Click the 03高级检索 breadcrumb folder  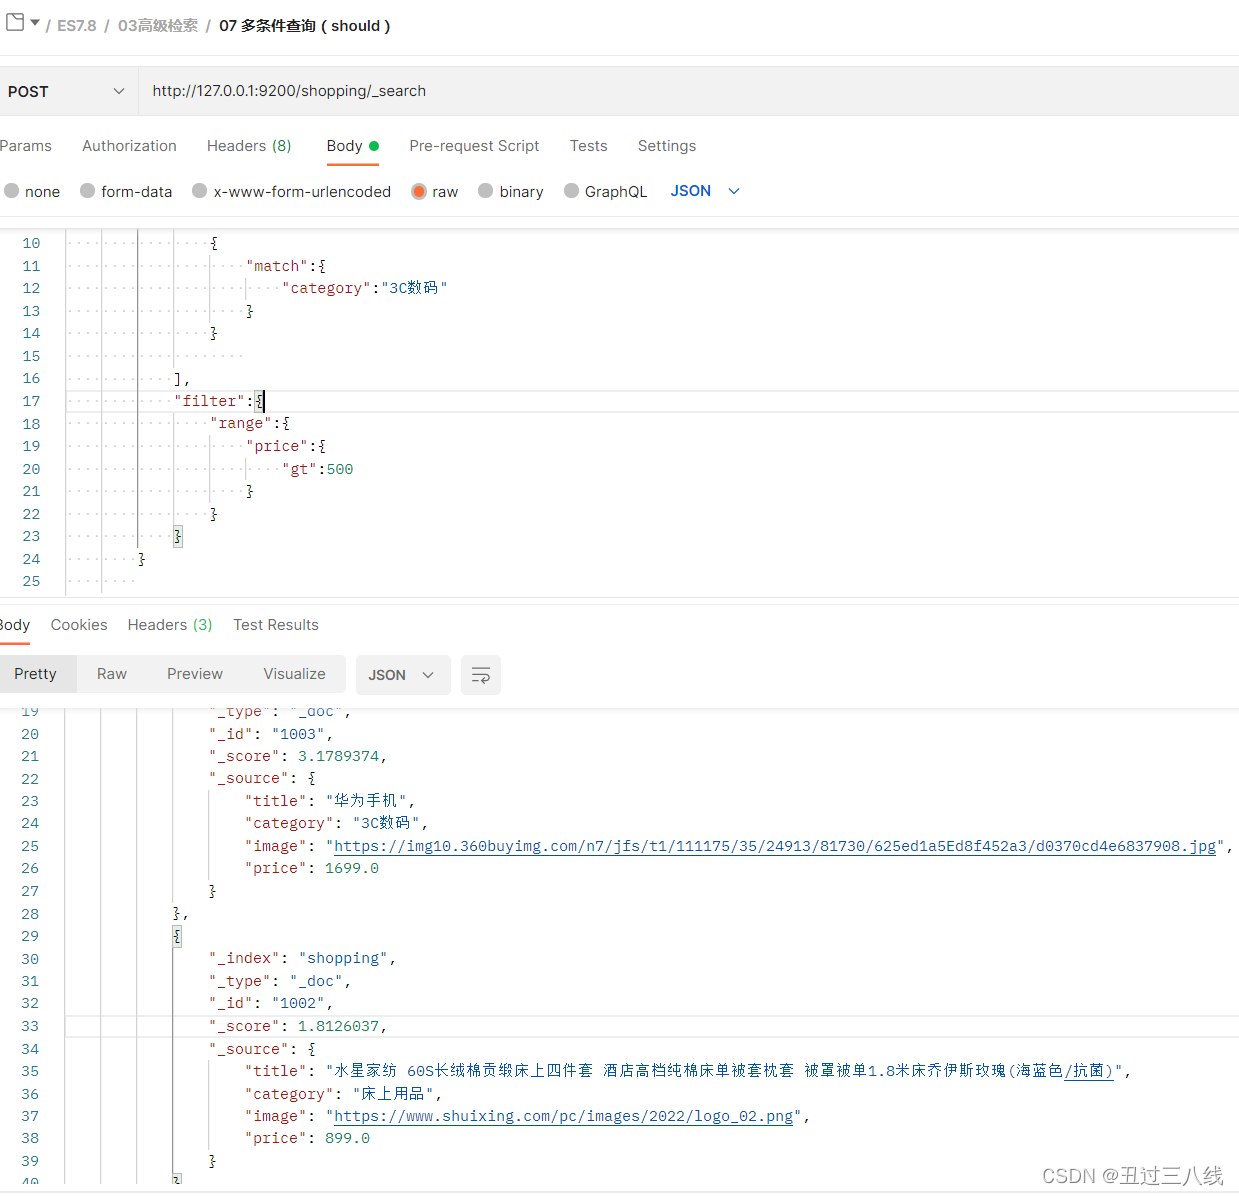coord(158,26)
